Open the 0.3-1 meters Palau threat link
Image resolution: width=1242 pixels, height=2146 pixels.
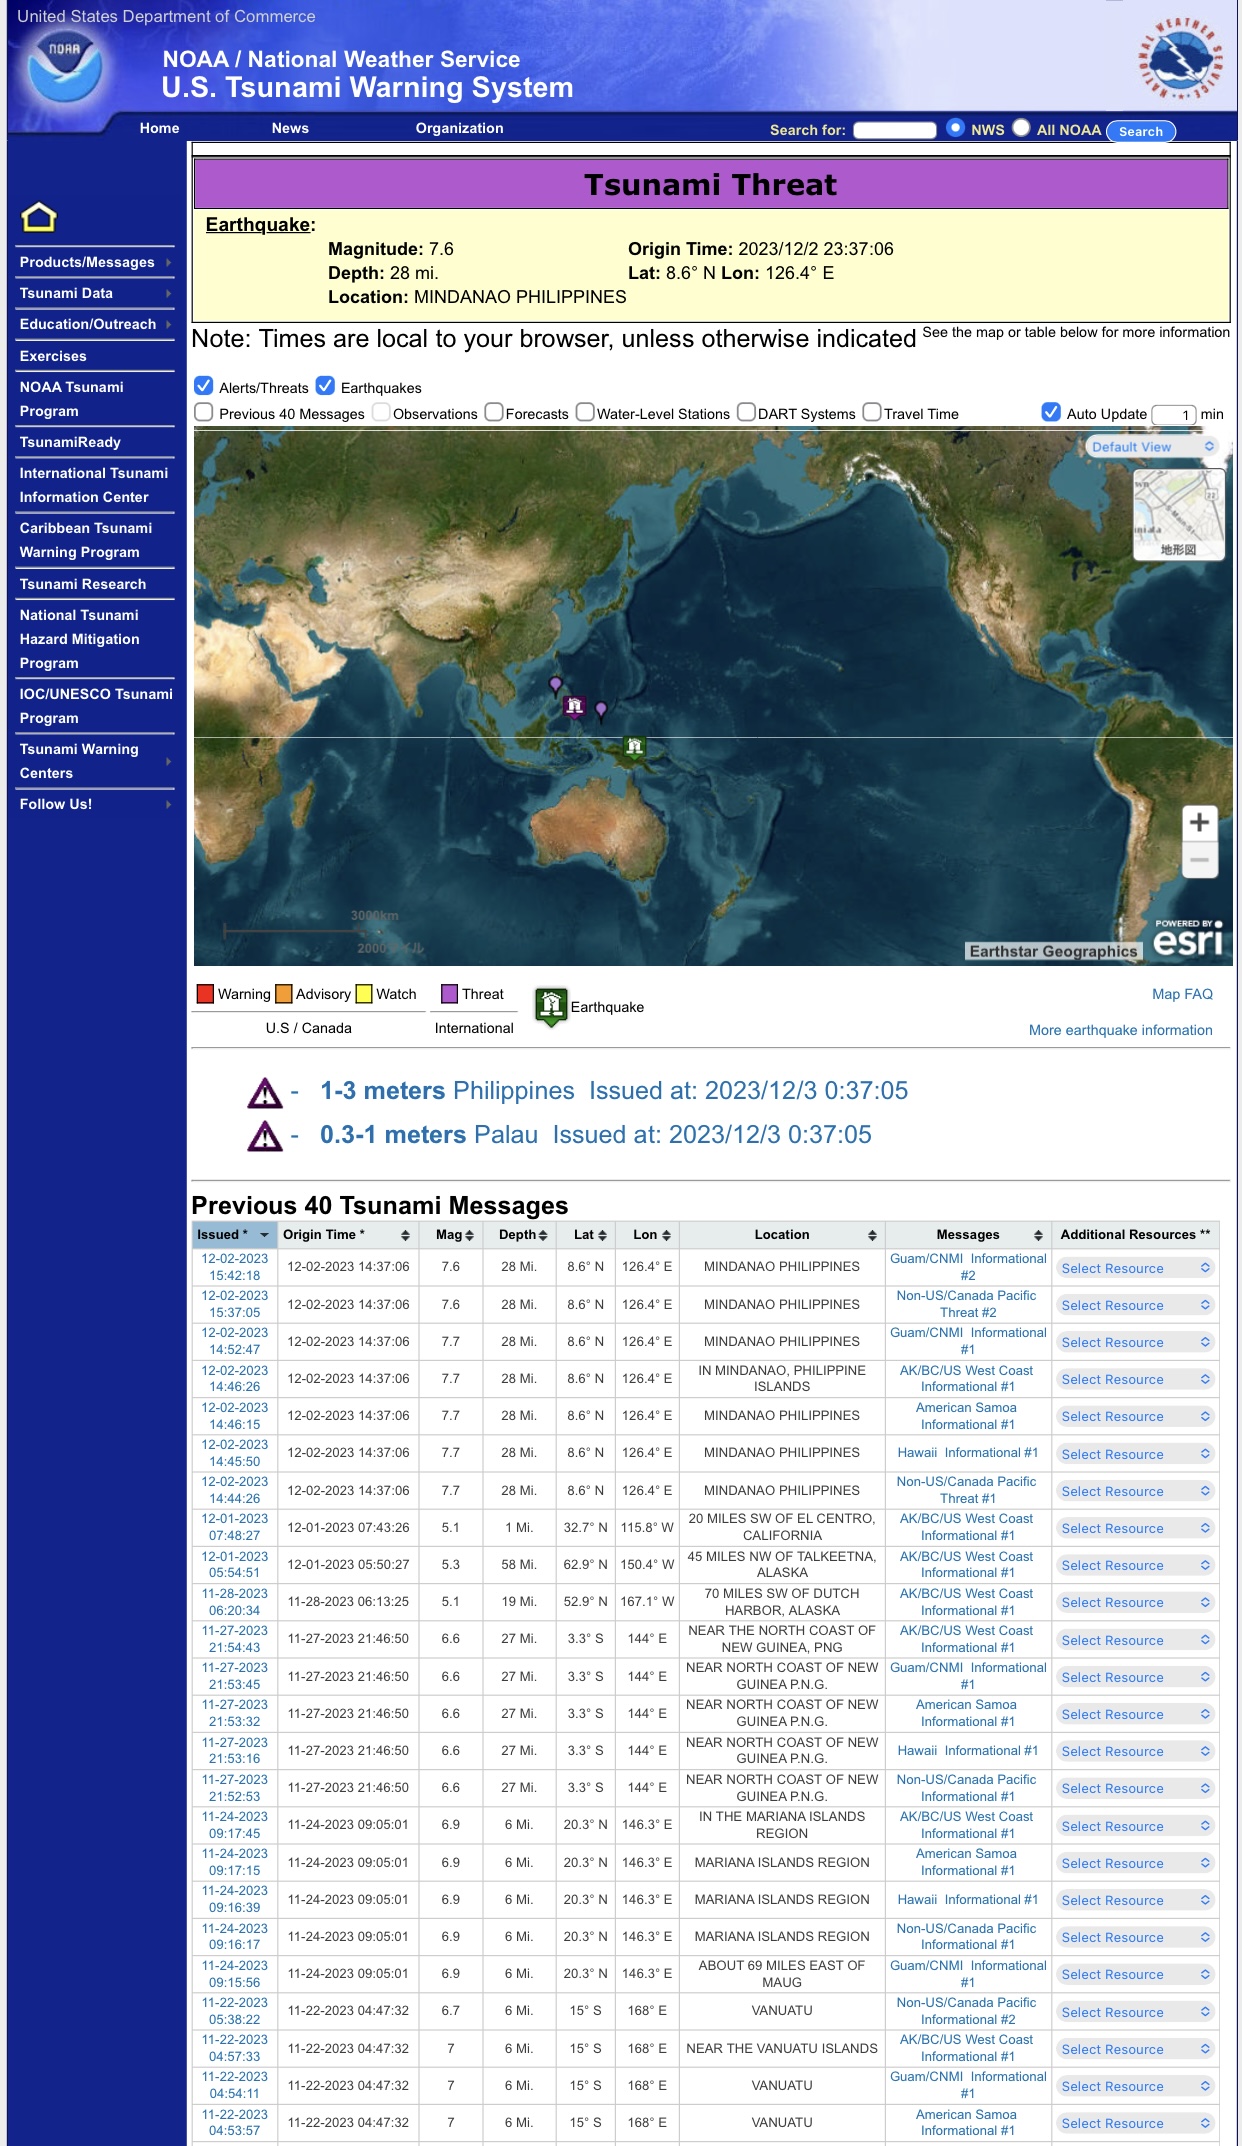click(x=596, y=1135)
